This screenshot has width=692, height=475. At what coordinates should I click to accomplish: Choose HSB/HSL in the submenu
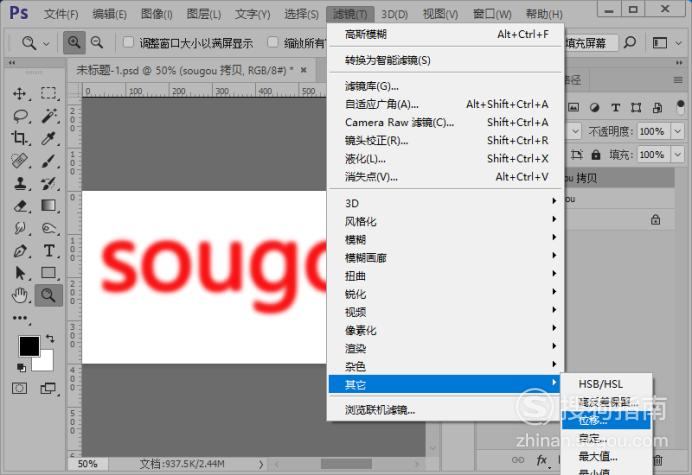point(606,384)
